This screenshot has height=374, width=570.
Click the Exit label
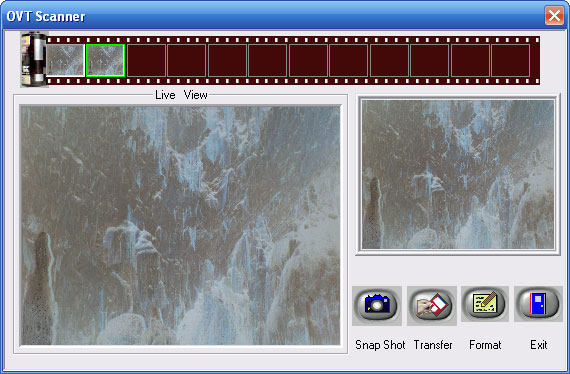coord(538,345)
